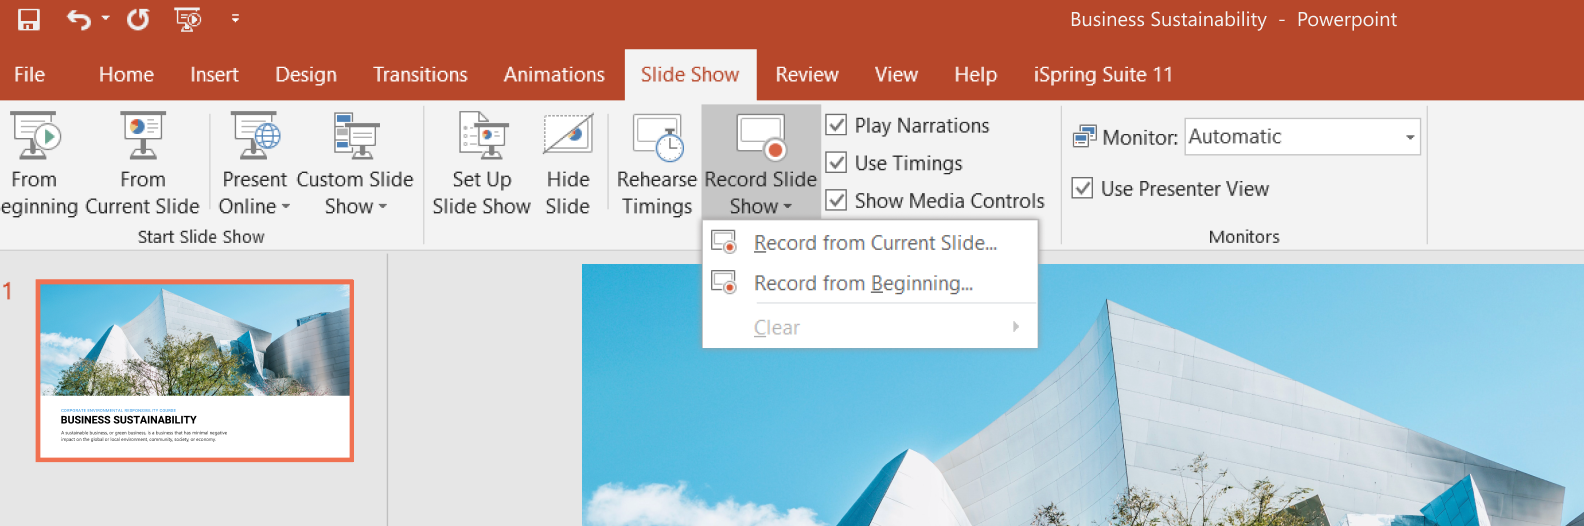Click the Record from Current Slide icon

click(724, 242)
